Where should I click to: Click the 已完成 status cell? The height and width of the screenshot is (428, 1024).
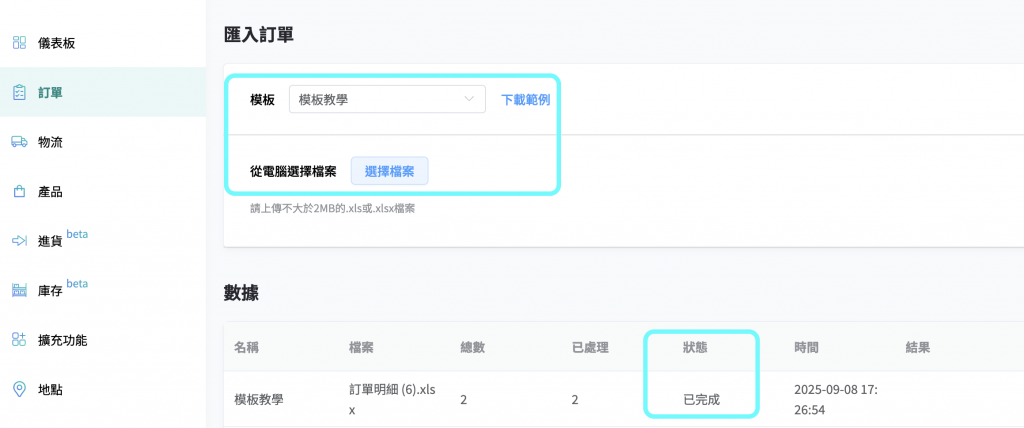(x=702, y=399)
